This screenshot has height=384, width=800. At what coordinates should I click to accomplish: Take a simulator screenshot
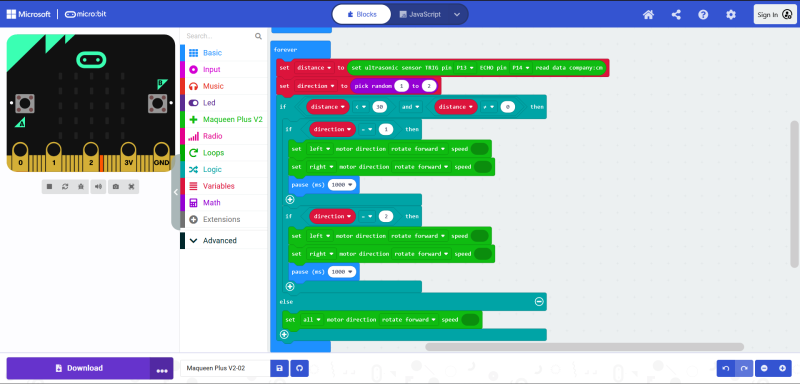(116, 187)
